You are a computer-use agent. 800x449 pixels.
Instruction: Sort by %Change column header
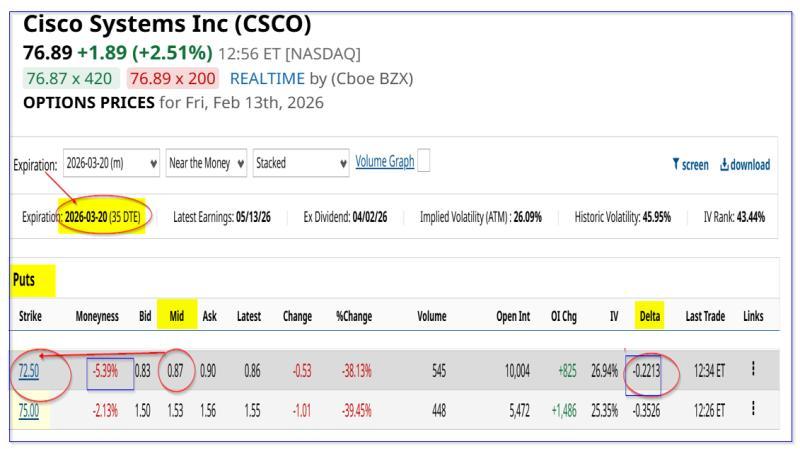point(354,316)
